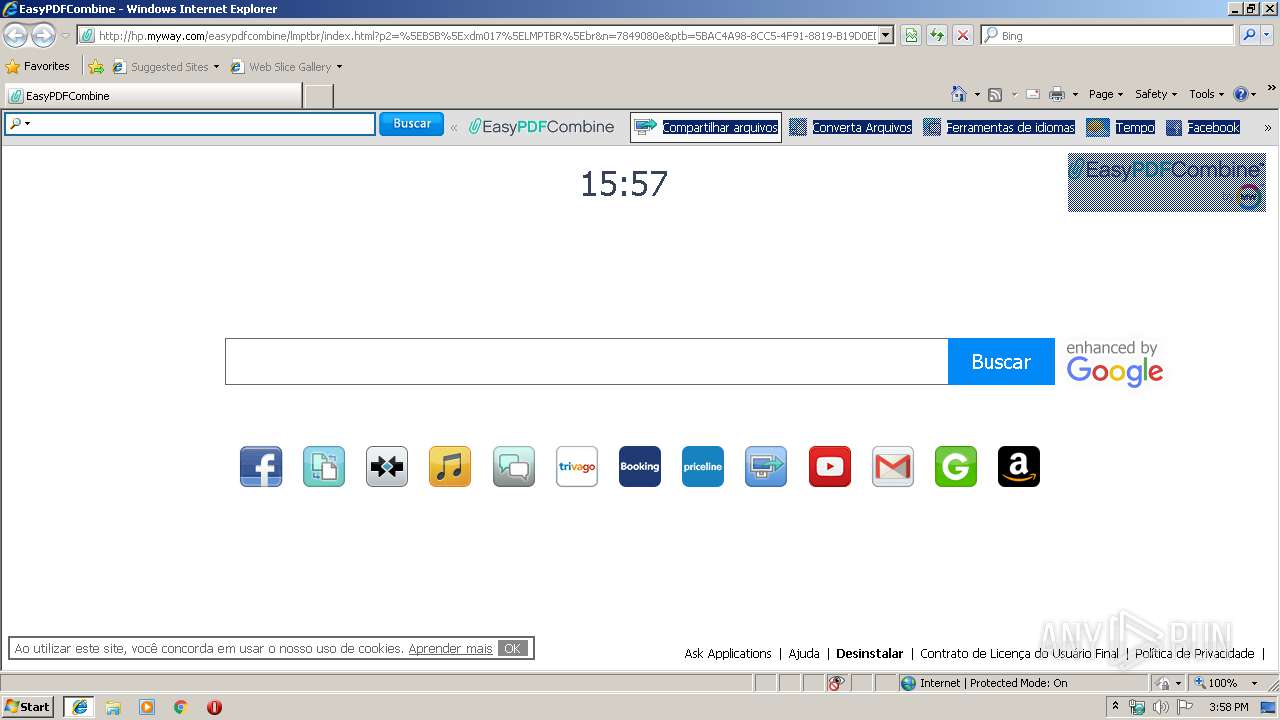Open the Safety menu

[1156, 94]
